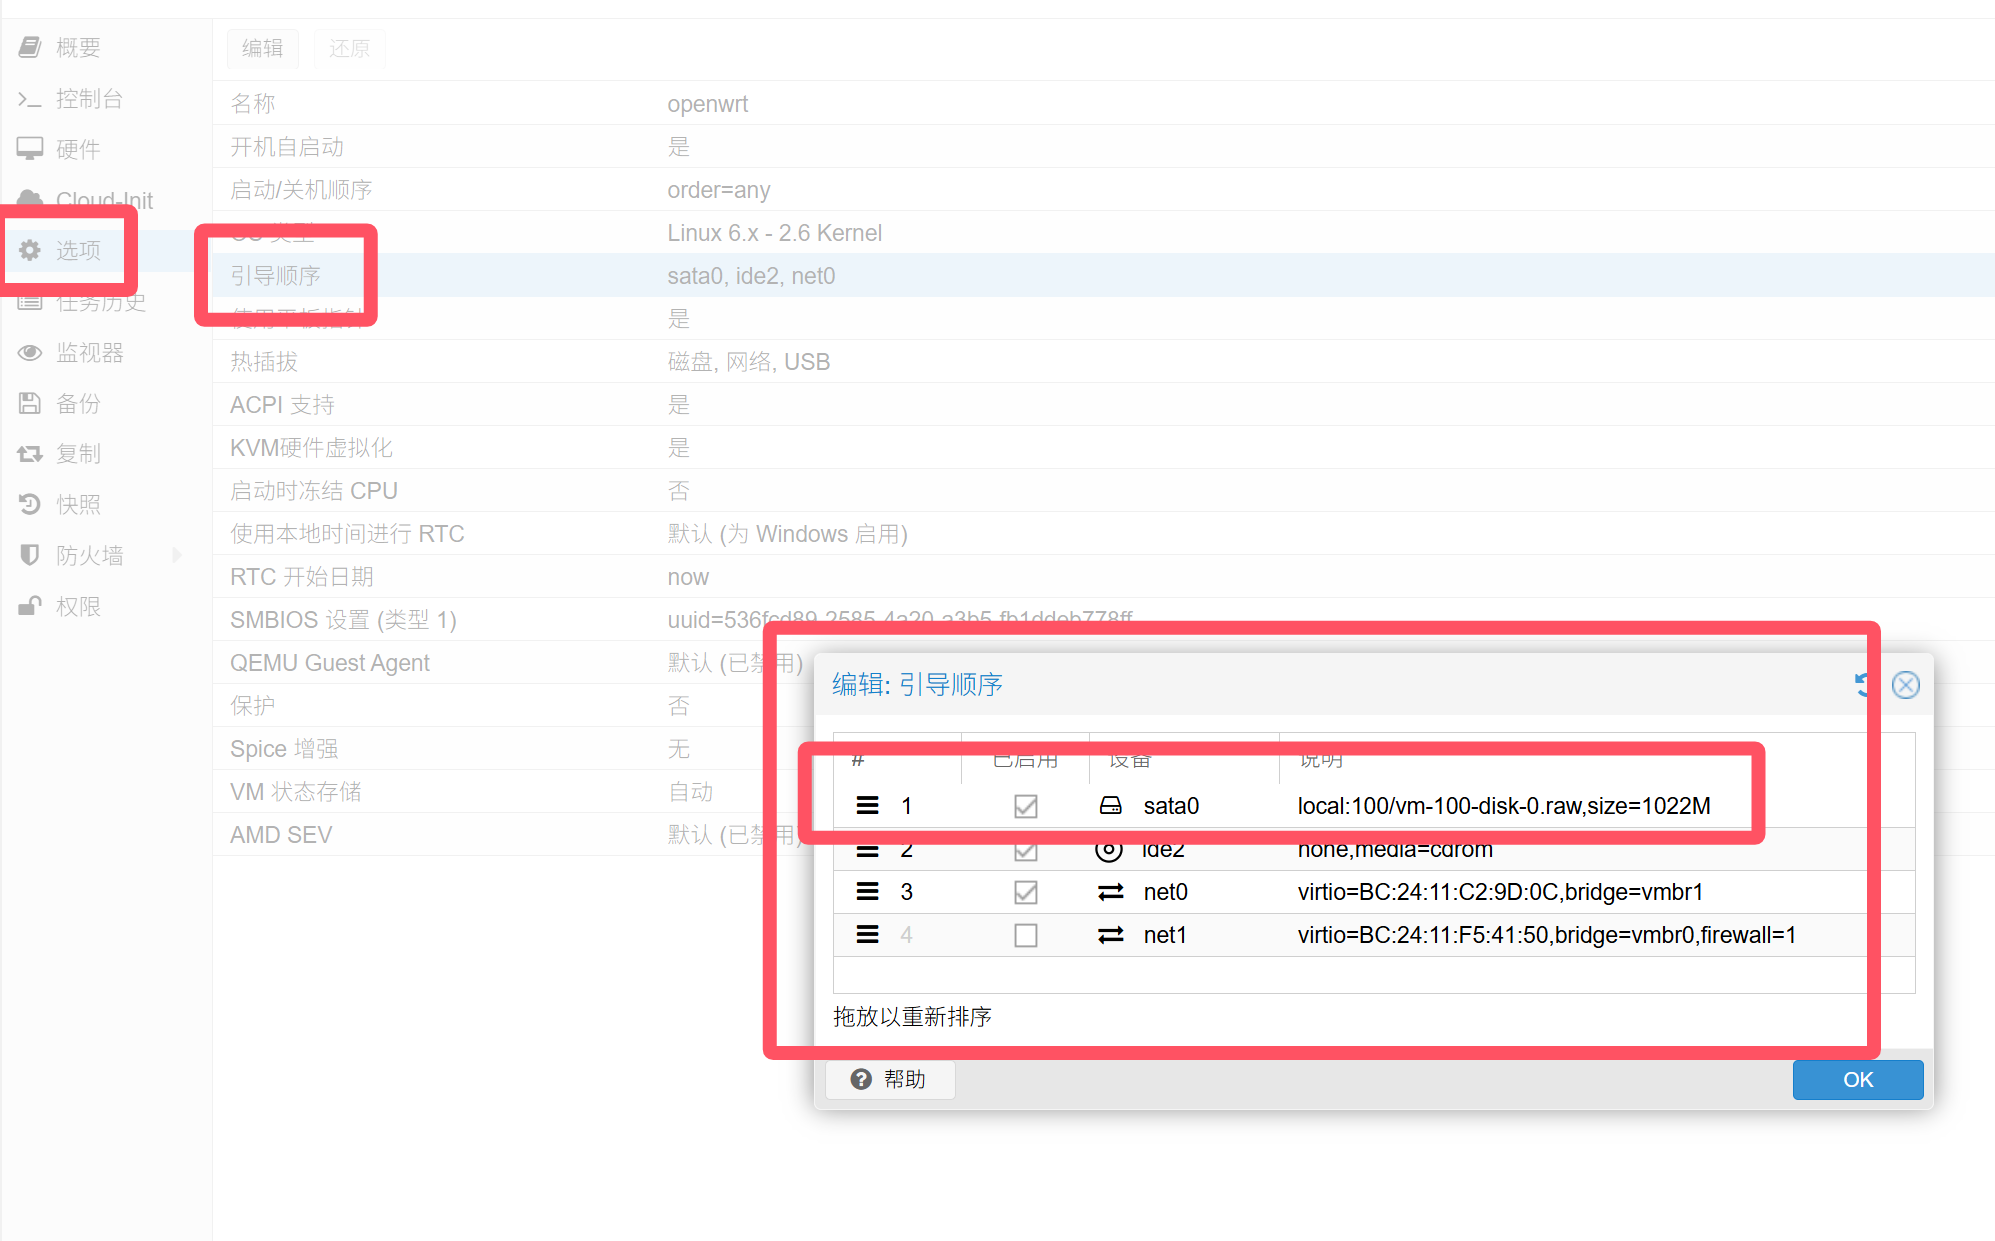1995x1241 pixels.
Task: Disable net0 boot checkbox
Action: click(x=1025, y=892)
